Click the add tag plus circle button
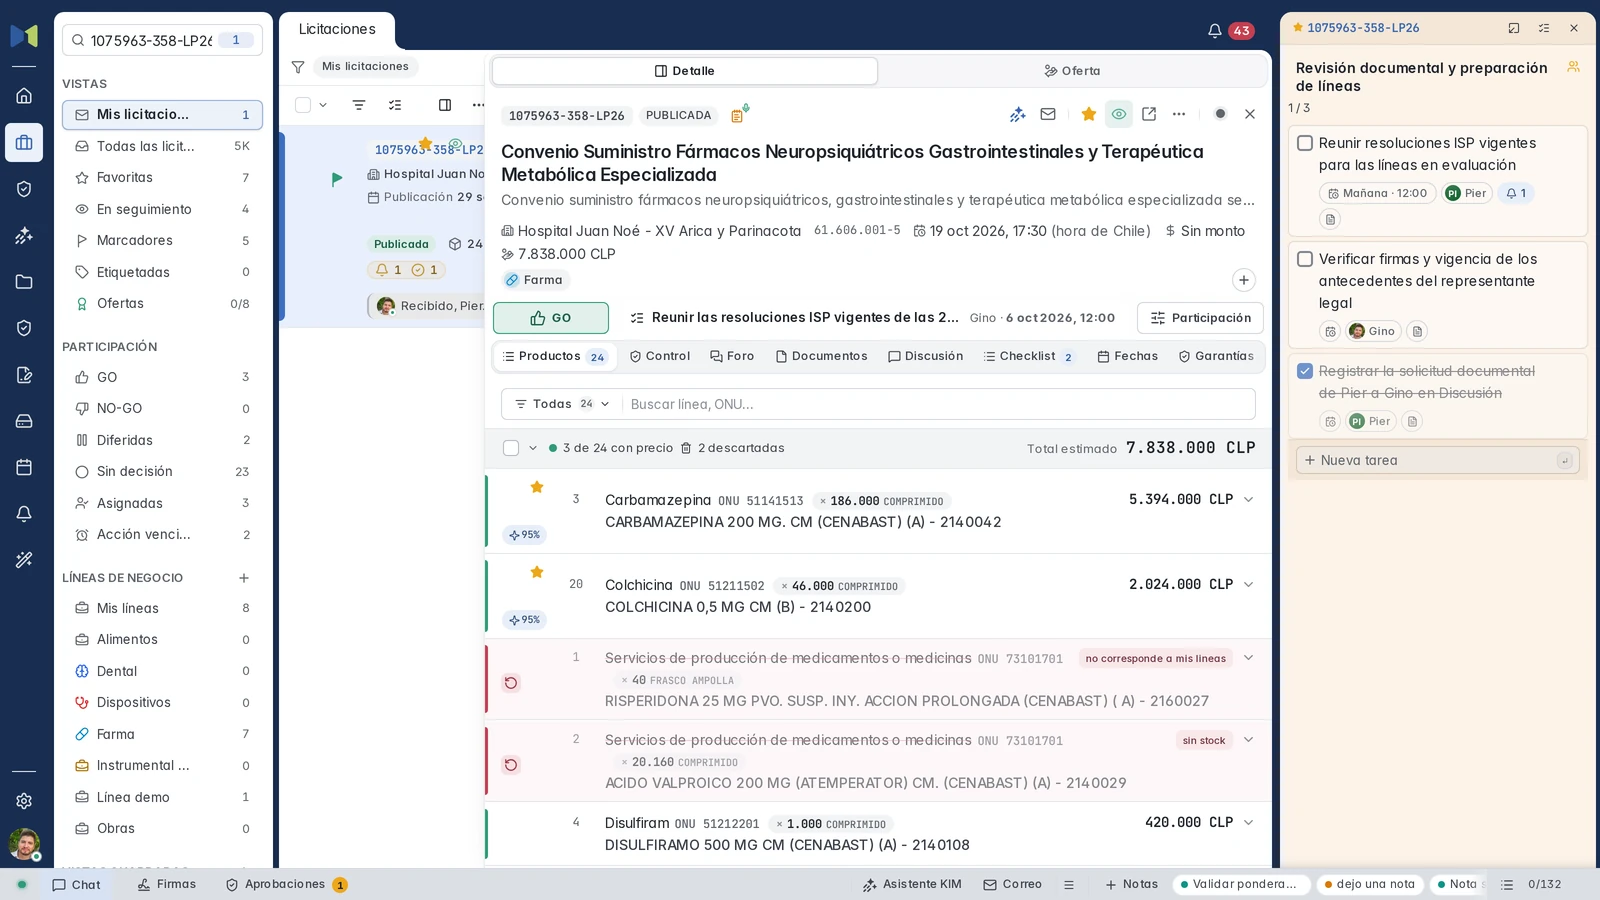The height and width of the screenshot is (900, 1600). pyautogui.click(x=1244, y=280)
